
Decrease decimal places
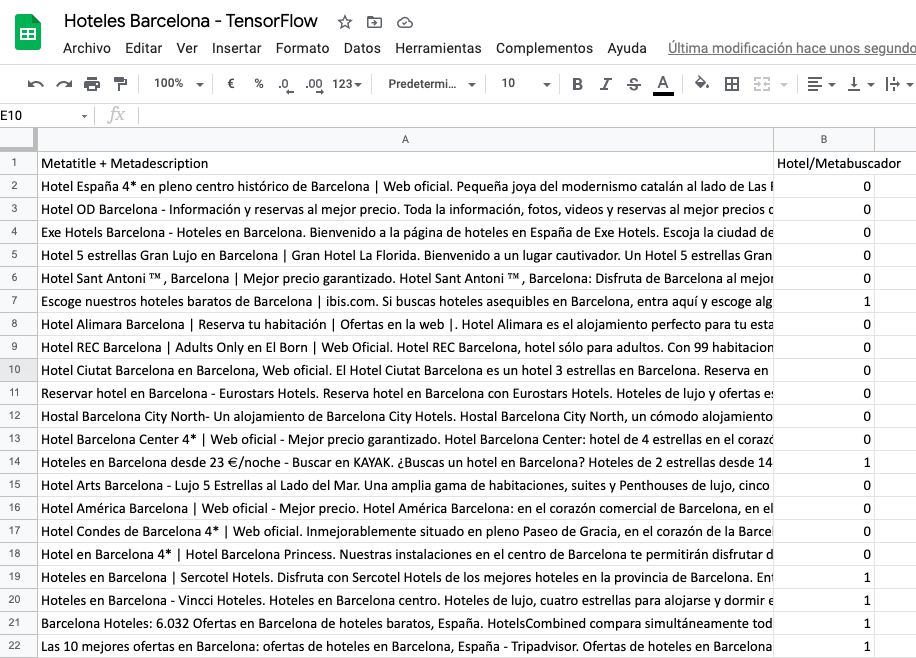click(285, 85)
